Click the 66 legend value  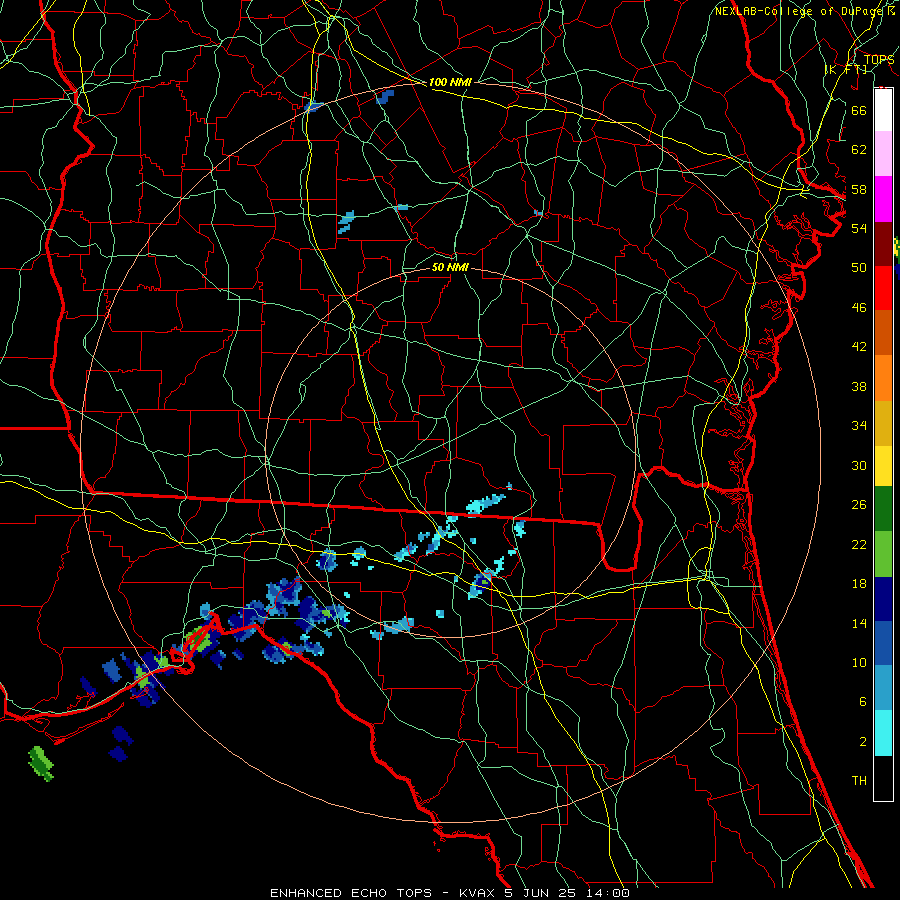(x=859, y=110)
